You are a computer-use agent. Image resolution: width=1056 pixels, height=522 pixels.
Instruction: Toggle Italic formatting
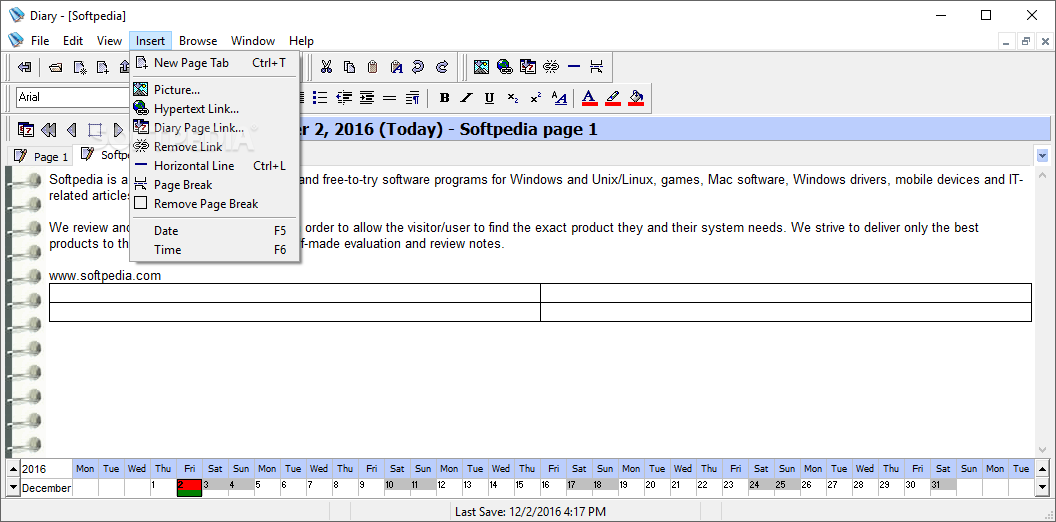[x=467, y=98]
